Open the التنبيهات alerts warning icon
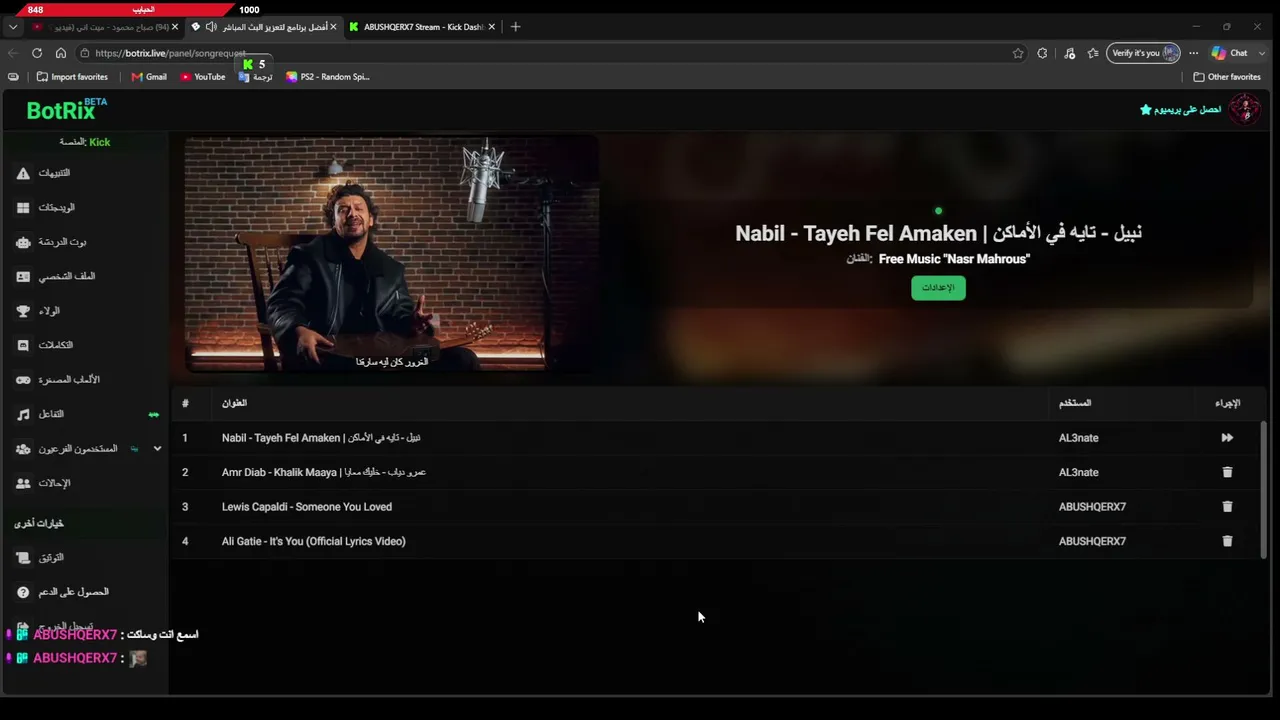This screenshot has width=1280, height=720. point(23,173)
